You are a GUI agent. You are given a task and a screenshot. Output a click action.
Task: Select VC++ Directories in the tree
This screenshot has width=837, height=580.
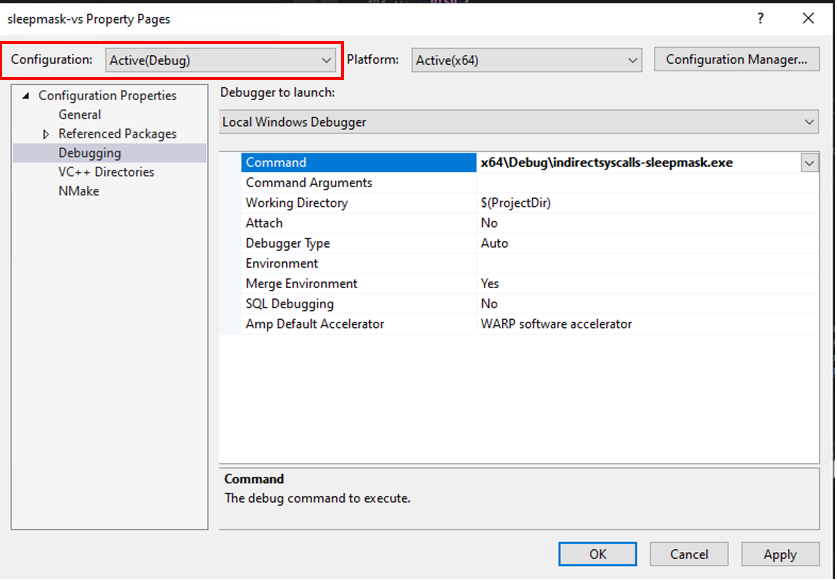point(106,172)
